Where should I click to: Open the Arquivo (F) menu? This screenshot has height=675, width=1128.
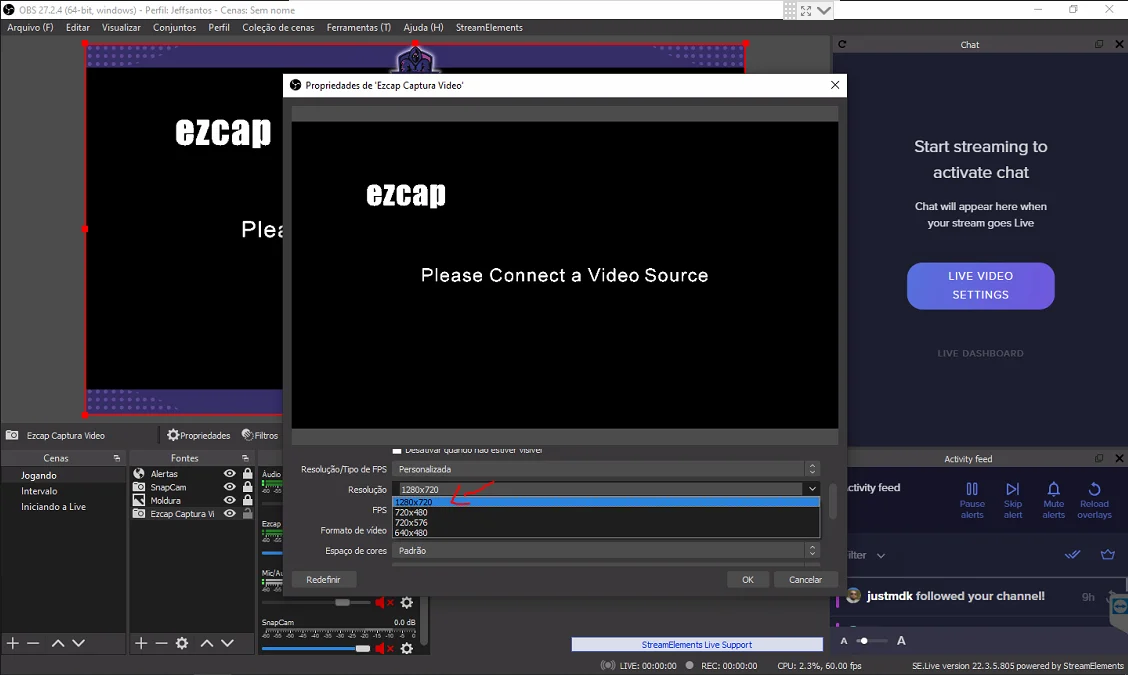30,27
